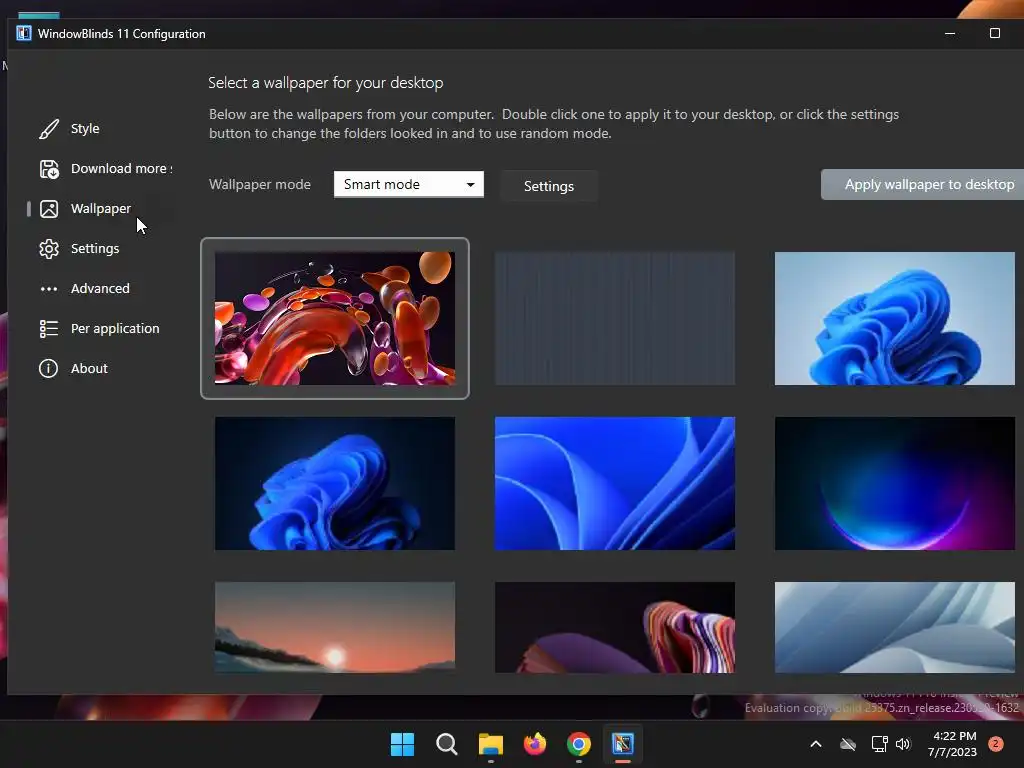Screen dimensions: 1024x768
Task: Click the network tray icon
Action: tap(879, 744)
